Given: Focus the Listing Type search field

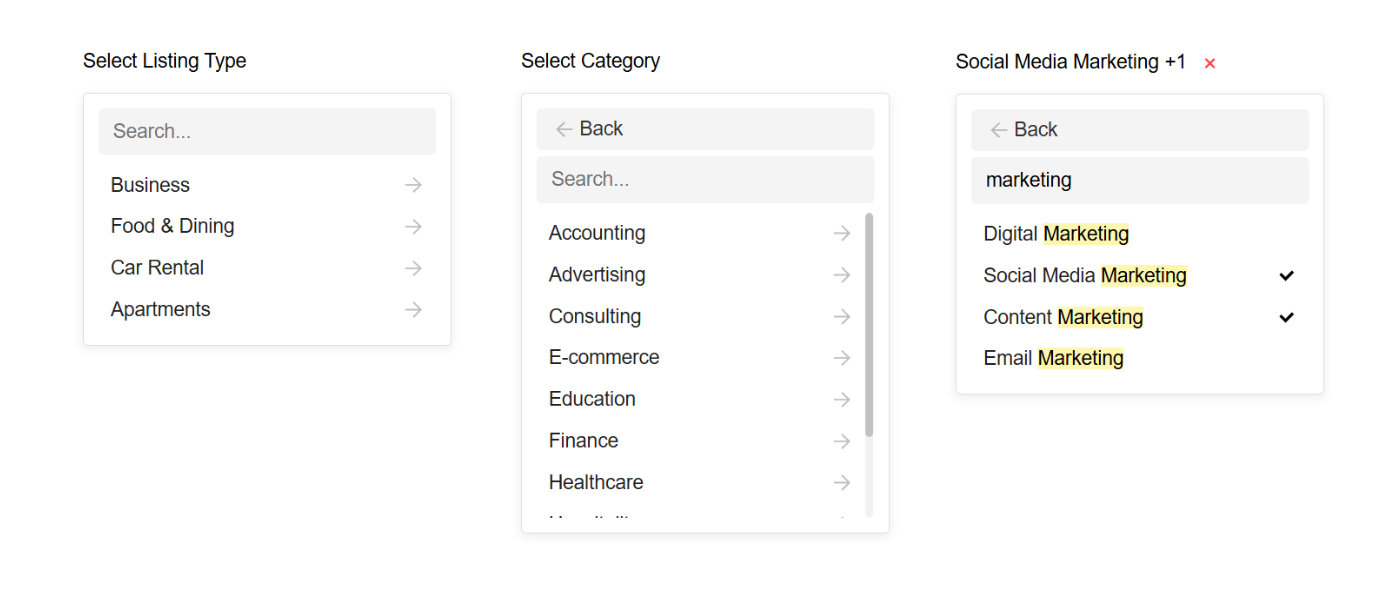Looking at the screenshot, I should coord(267,131).
